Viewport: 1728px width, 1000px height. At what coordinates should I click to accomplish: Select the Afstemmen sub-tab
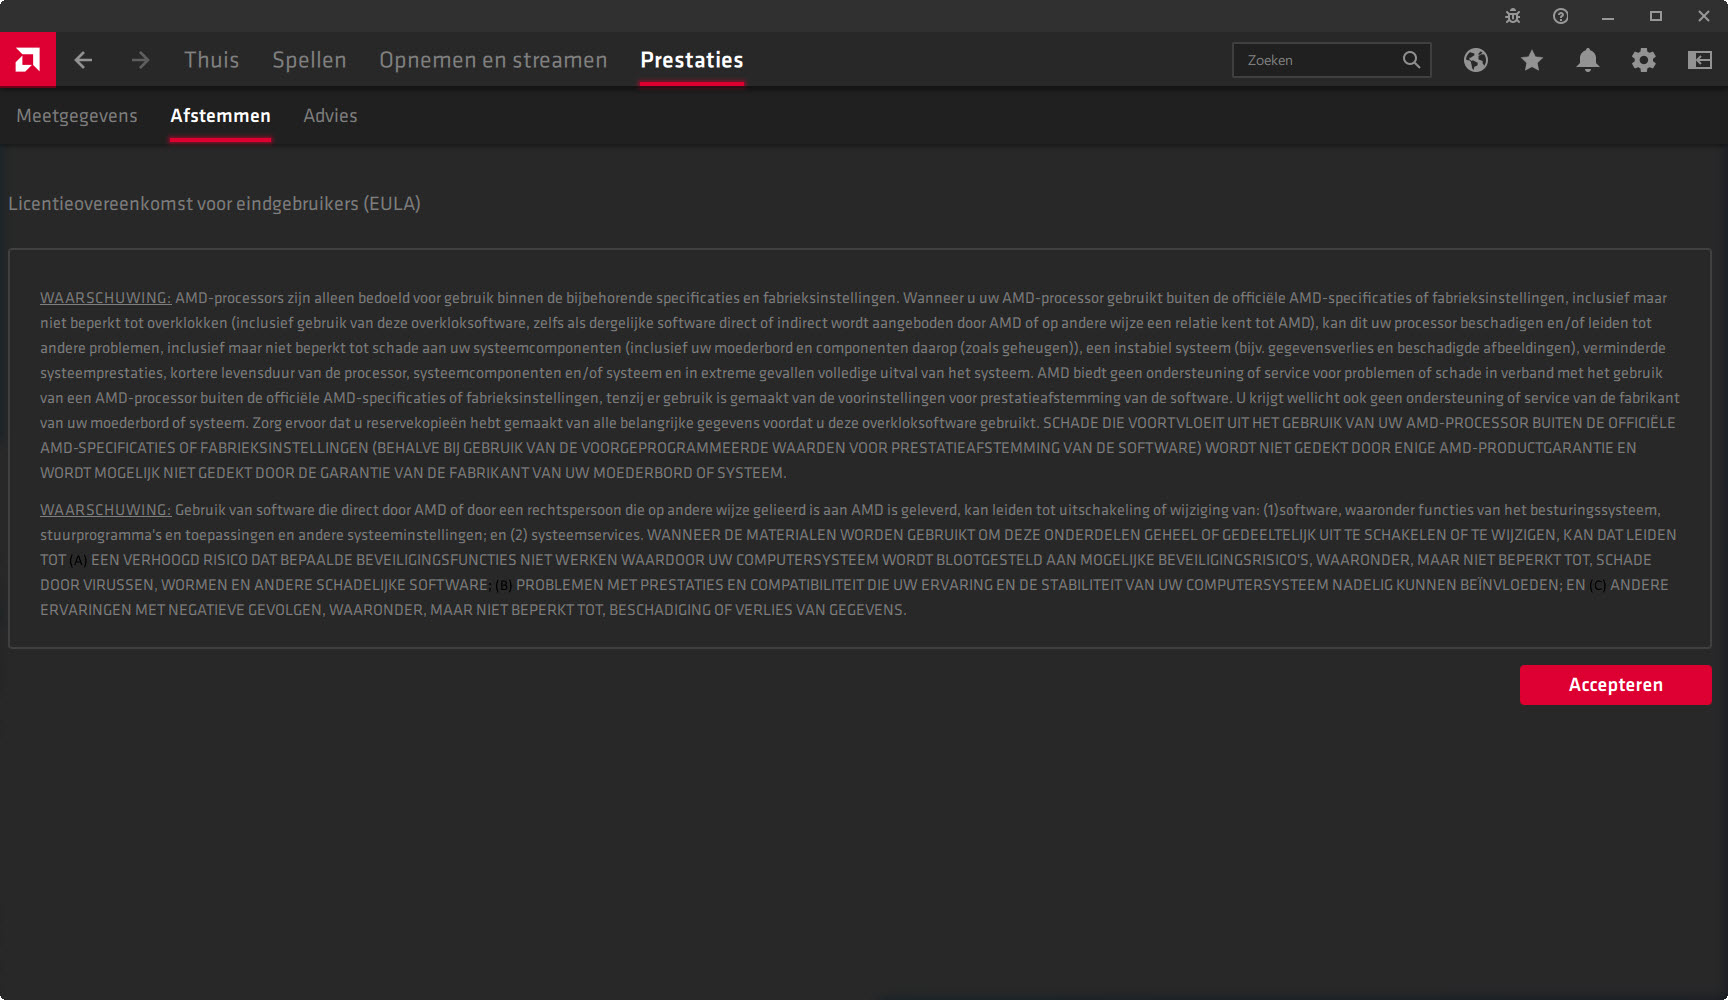pos(220,116)
